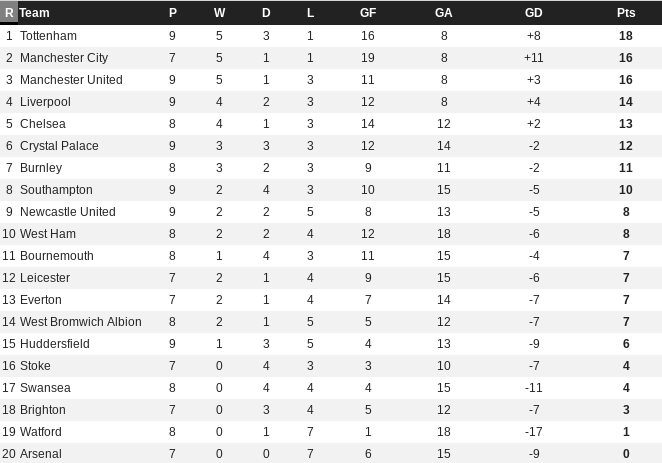
Task: Sort table by the R rank column header
Action: [x=9, y=13]
